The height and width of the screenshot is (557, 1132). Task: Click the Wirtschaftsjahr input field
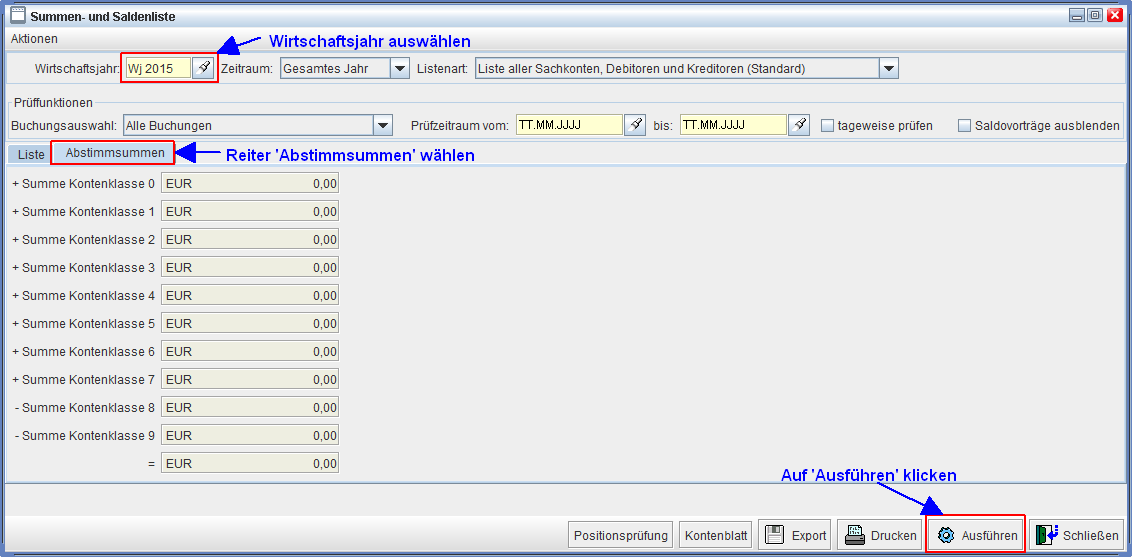[x=157, y=68]
